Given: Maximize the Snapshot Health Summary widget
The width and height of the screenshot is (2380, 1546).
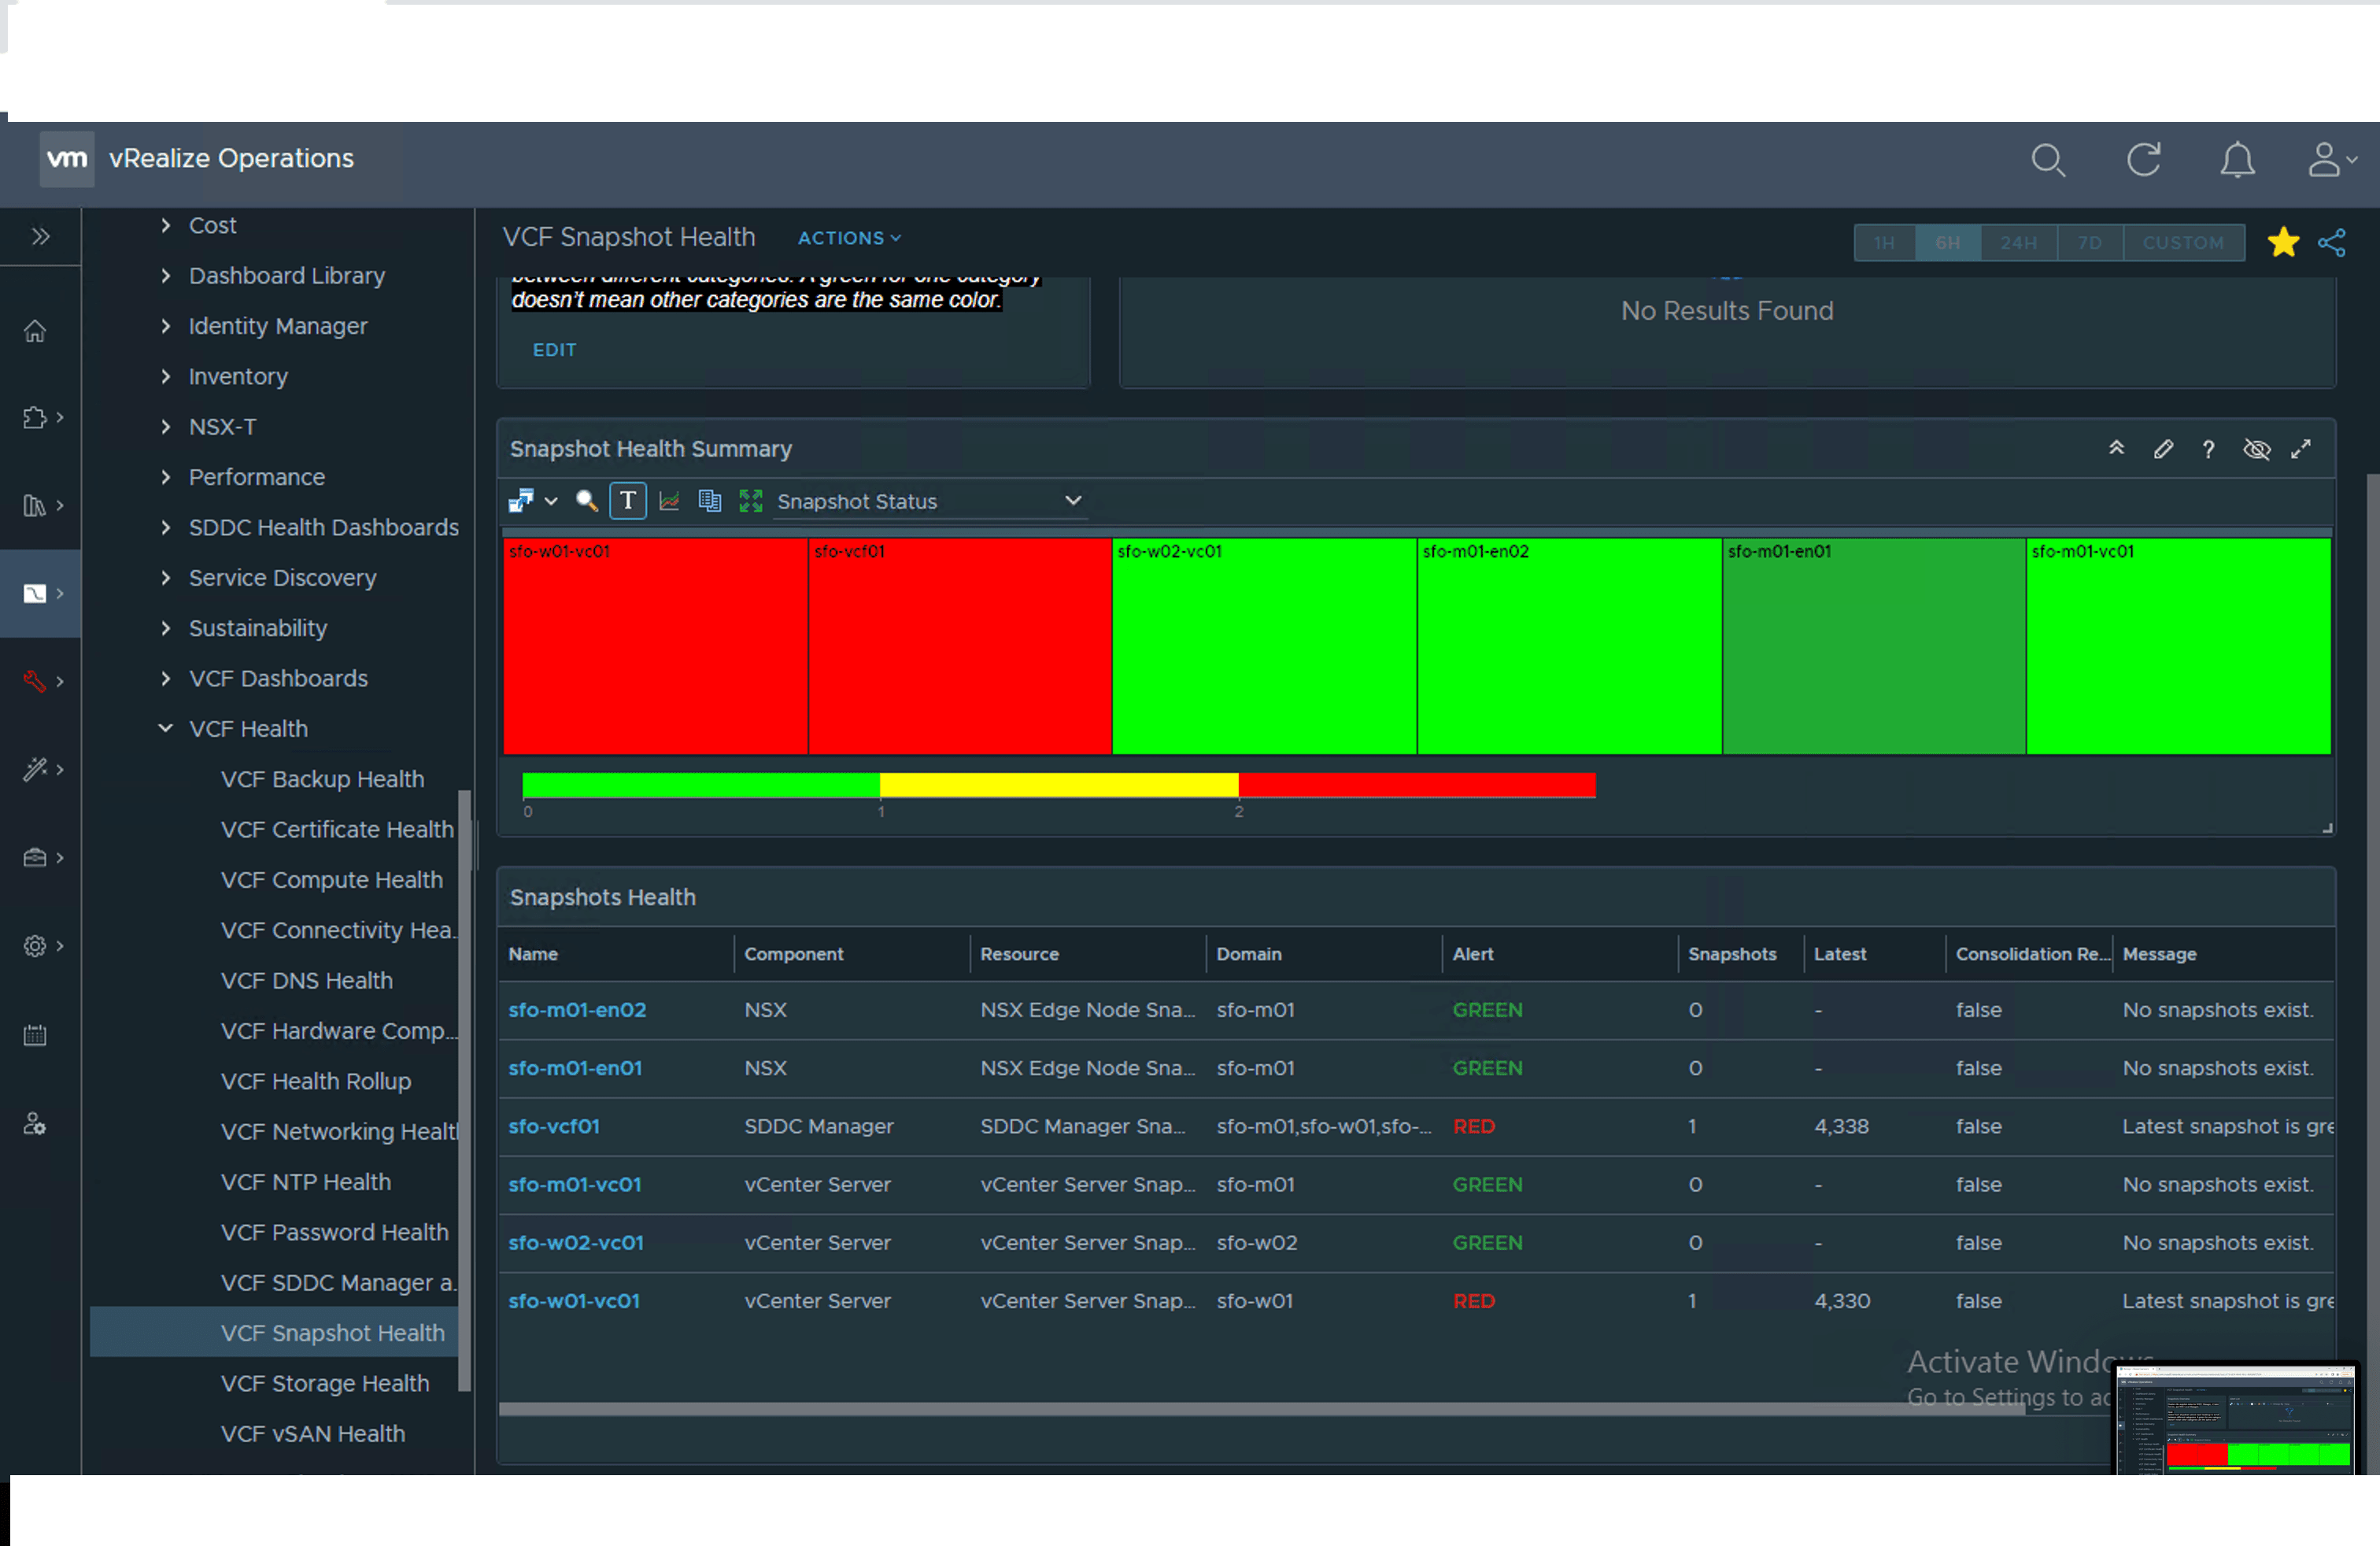Looking at the screenshot, I should point(2301,449).
